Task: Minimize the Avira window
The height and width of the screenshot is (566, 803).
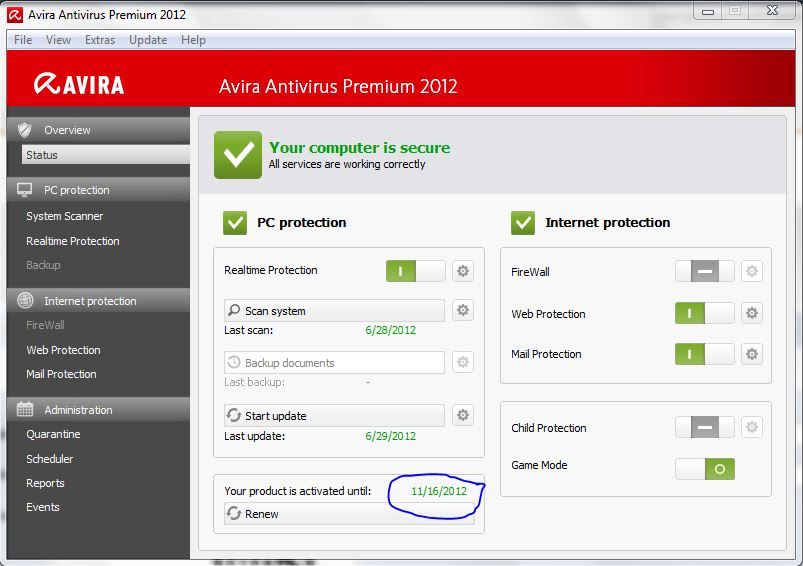Action: pyautogui.click(x=708, y=11)
